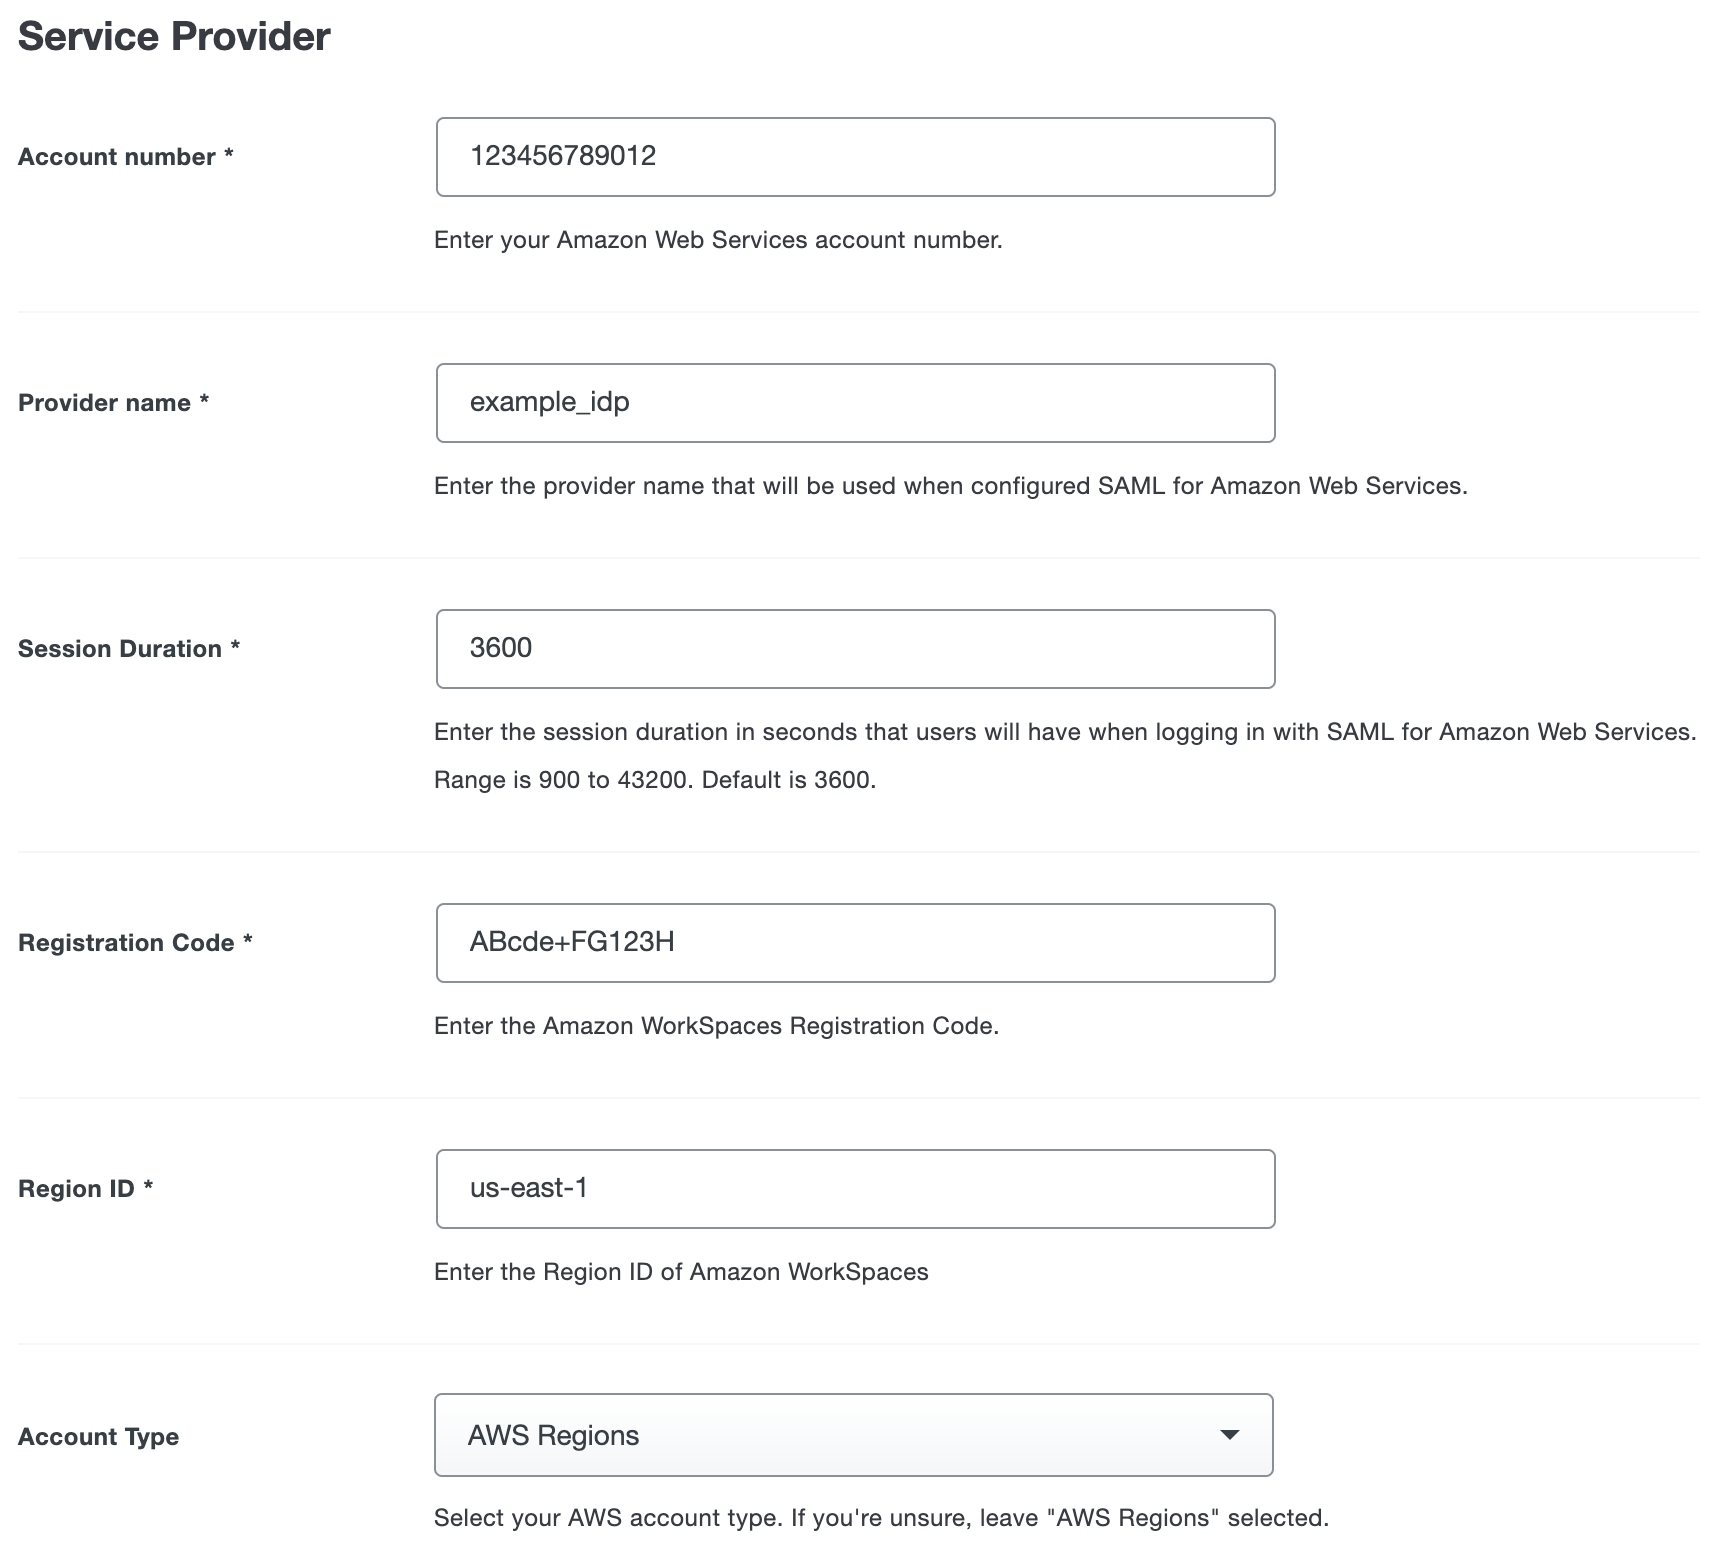Click the Region ID label
The height and width of the screenshot is (1556, 1718).
(75, 1188)
